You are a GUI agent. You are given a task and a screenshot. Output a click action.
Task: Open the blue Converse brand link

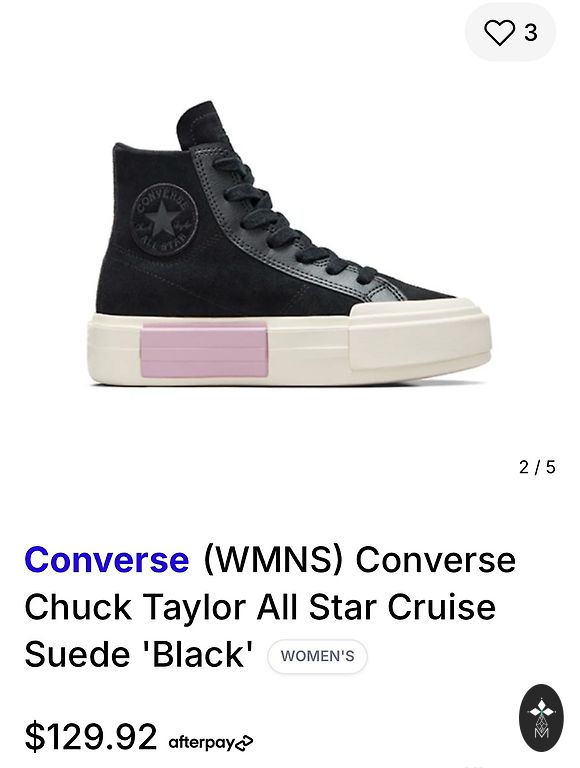click(x=107, y=559)
